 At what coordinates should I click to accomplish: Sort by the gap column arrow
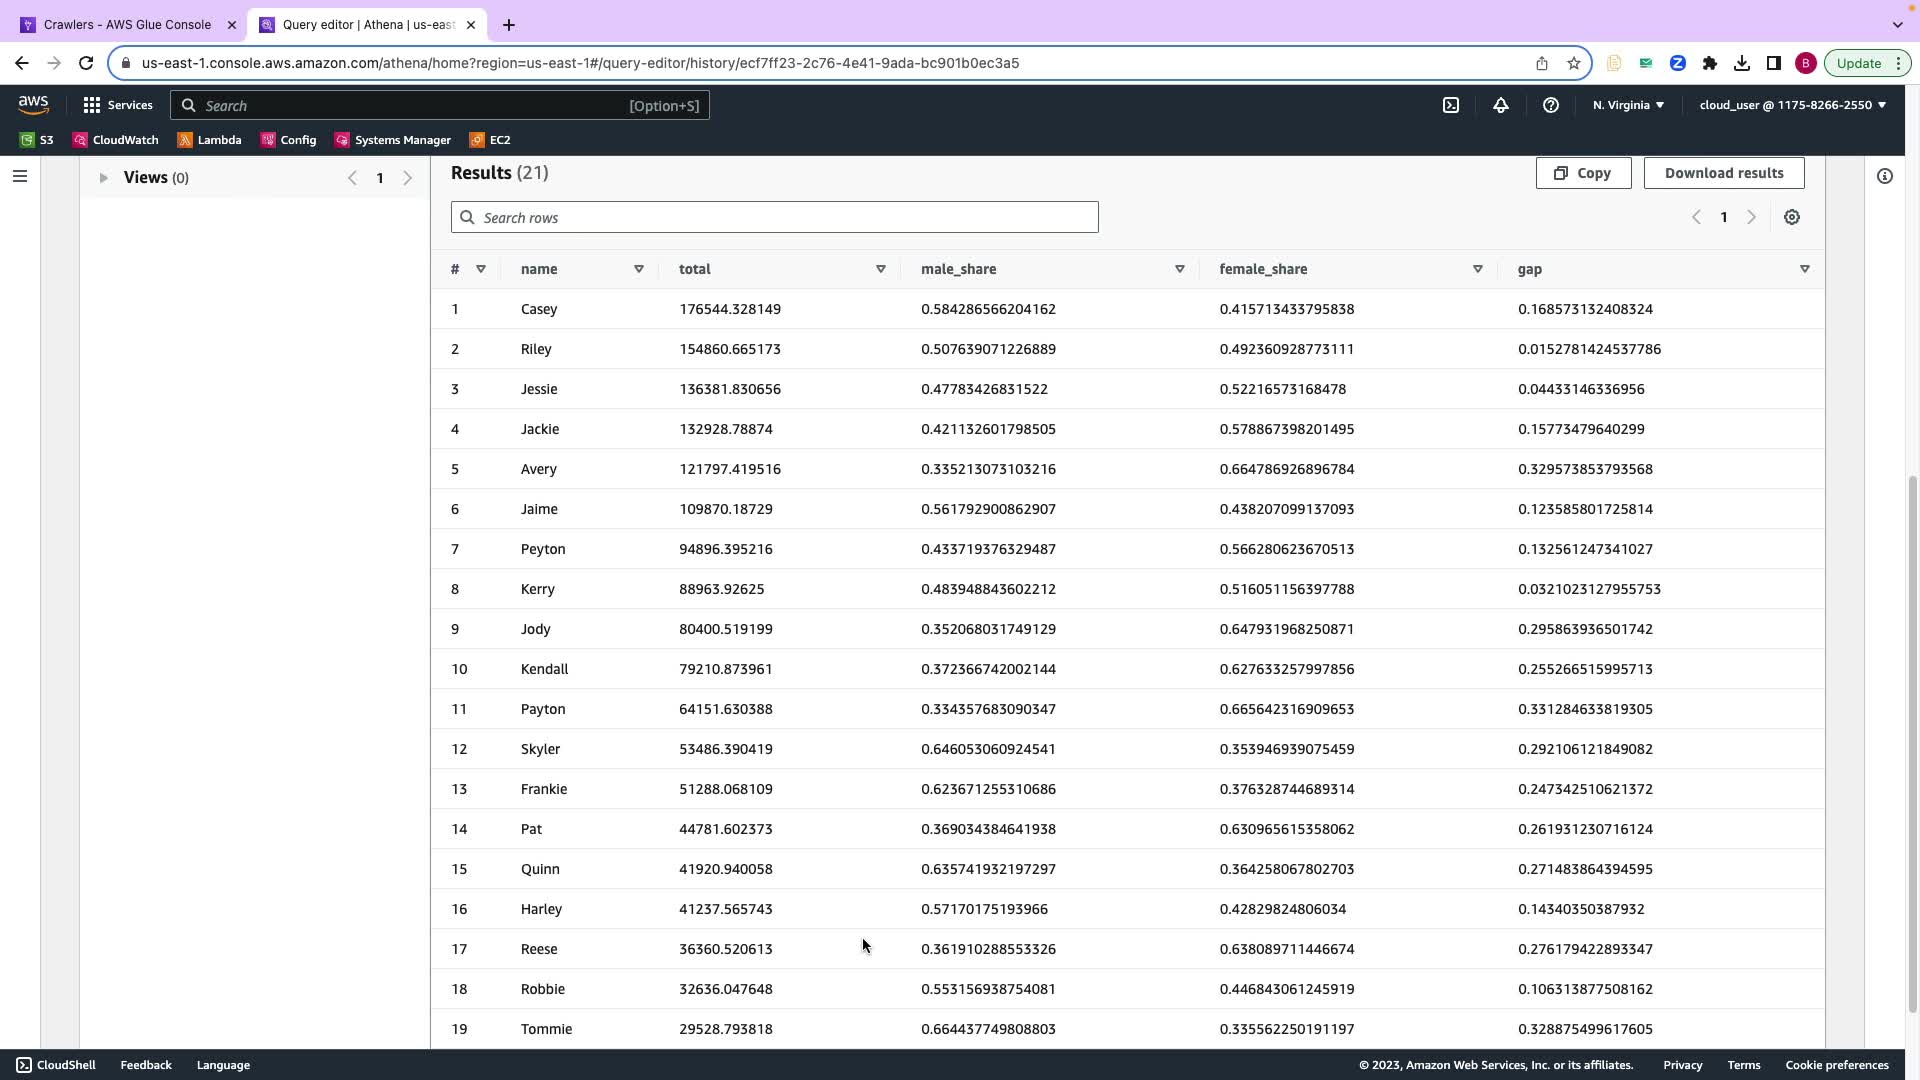(1805, 269)
